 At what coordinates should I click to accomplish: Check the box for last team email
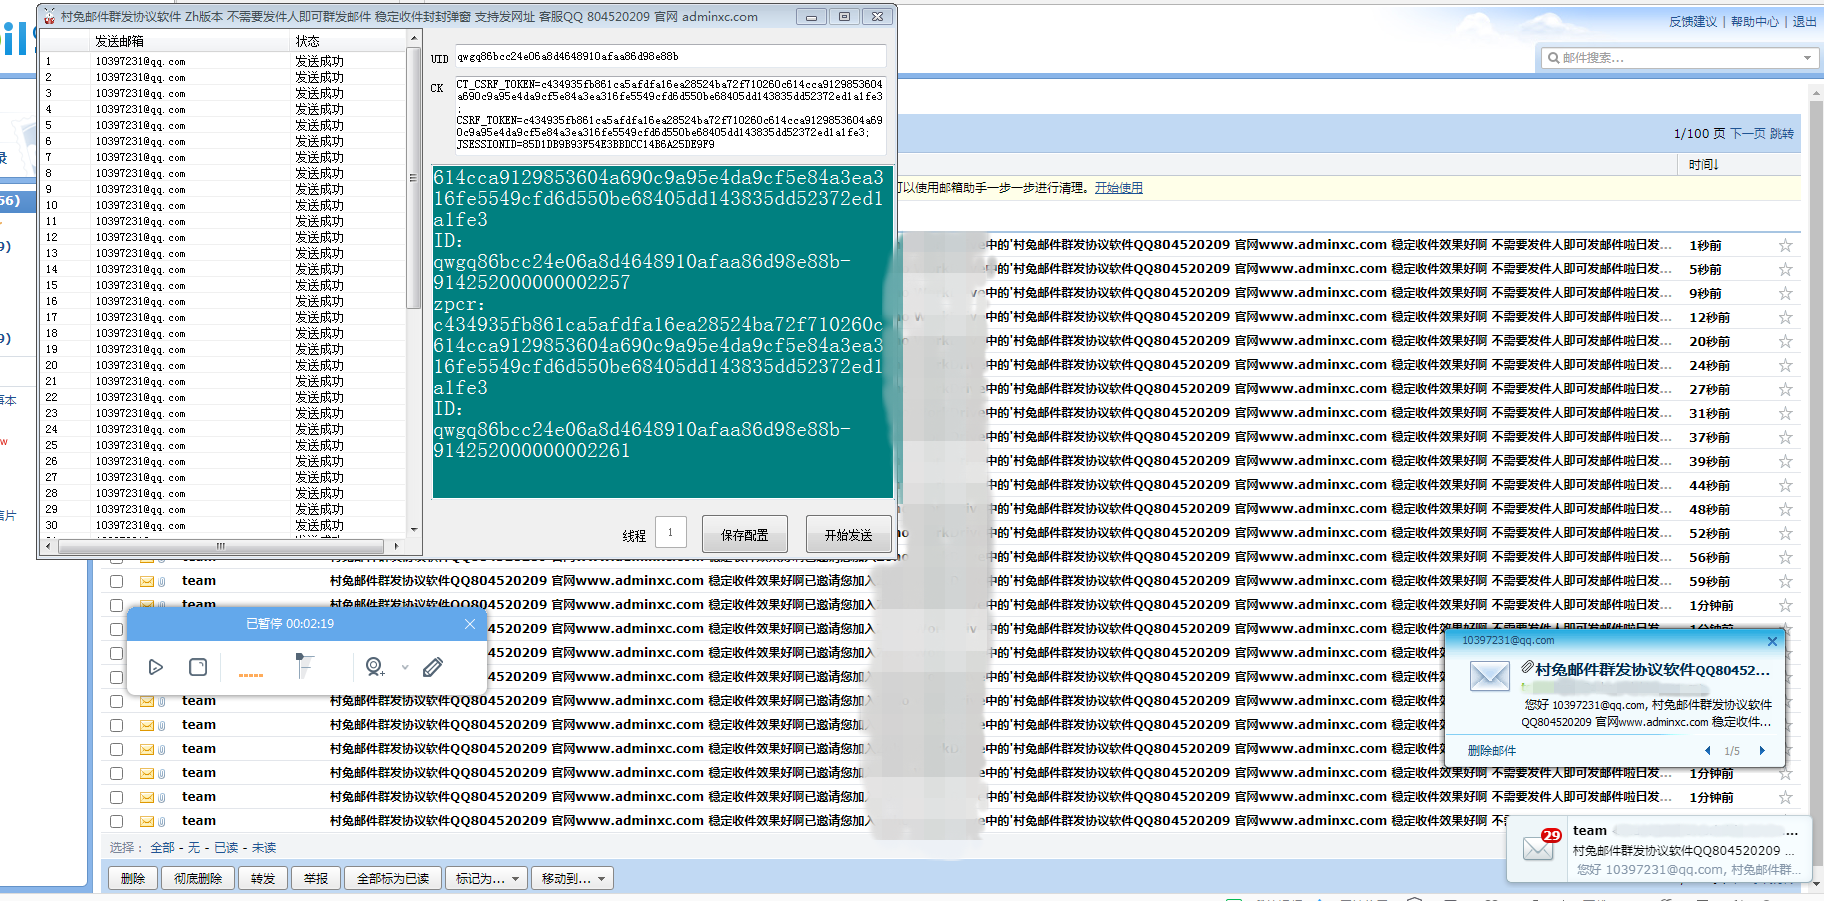pyautogui.click(x=117, y=821)
